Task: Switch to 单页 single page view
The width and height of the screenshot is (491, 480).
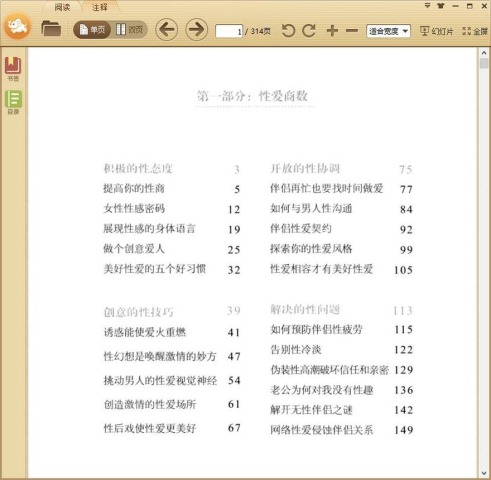Action: tap(92, 30)
